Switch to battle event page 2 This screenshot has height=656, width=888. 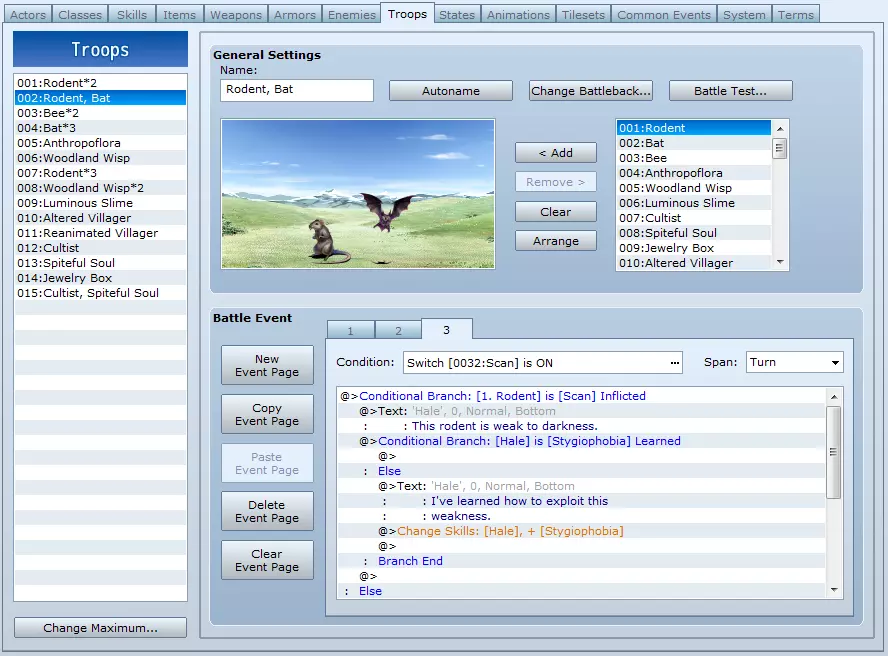(398, 331)
